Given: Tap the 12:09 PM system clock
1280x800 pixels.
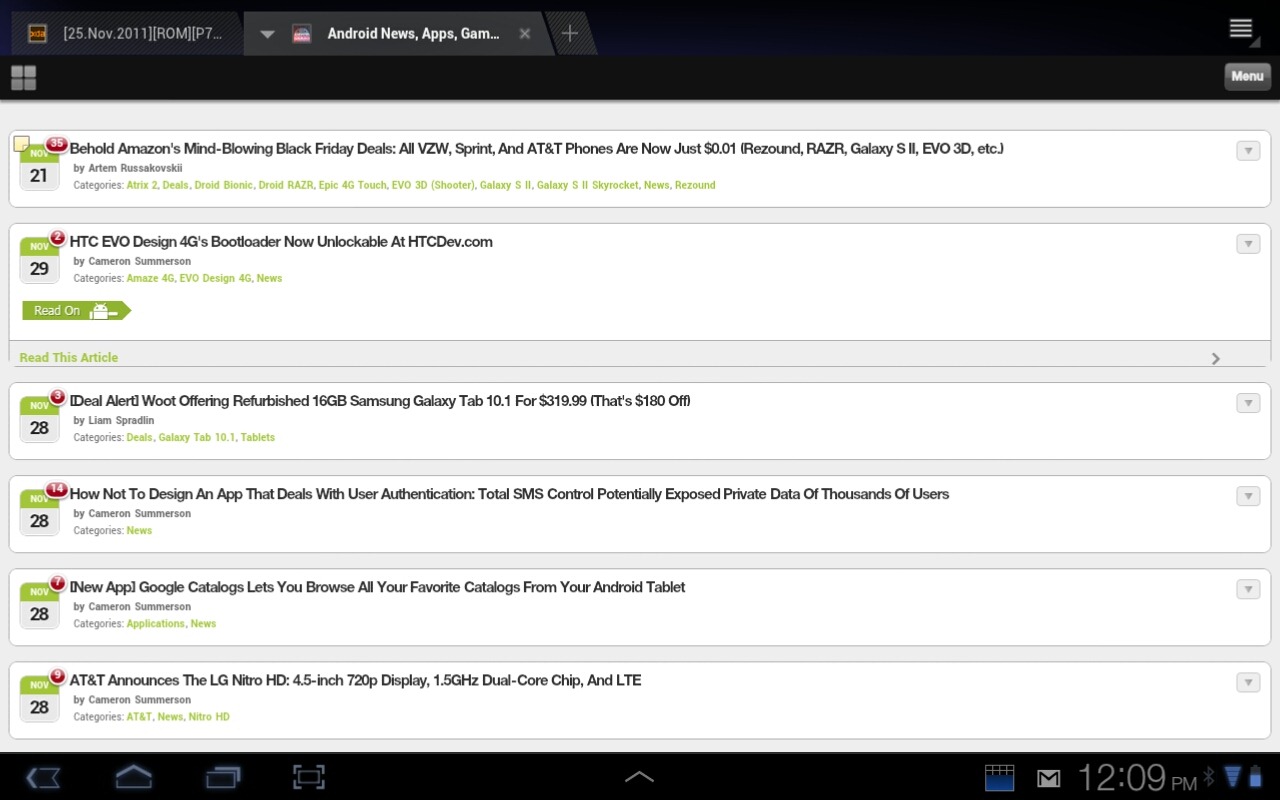Looking at the screenshot, I should 1136,777.
